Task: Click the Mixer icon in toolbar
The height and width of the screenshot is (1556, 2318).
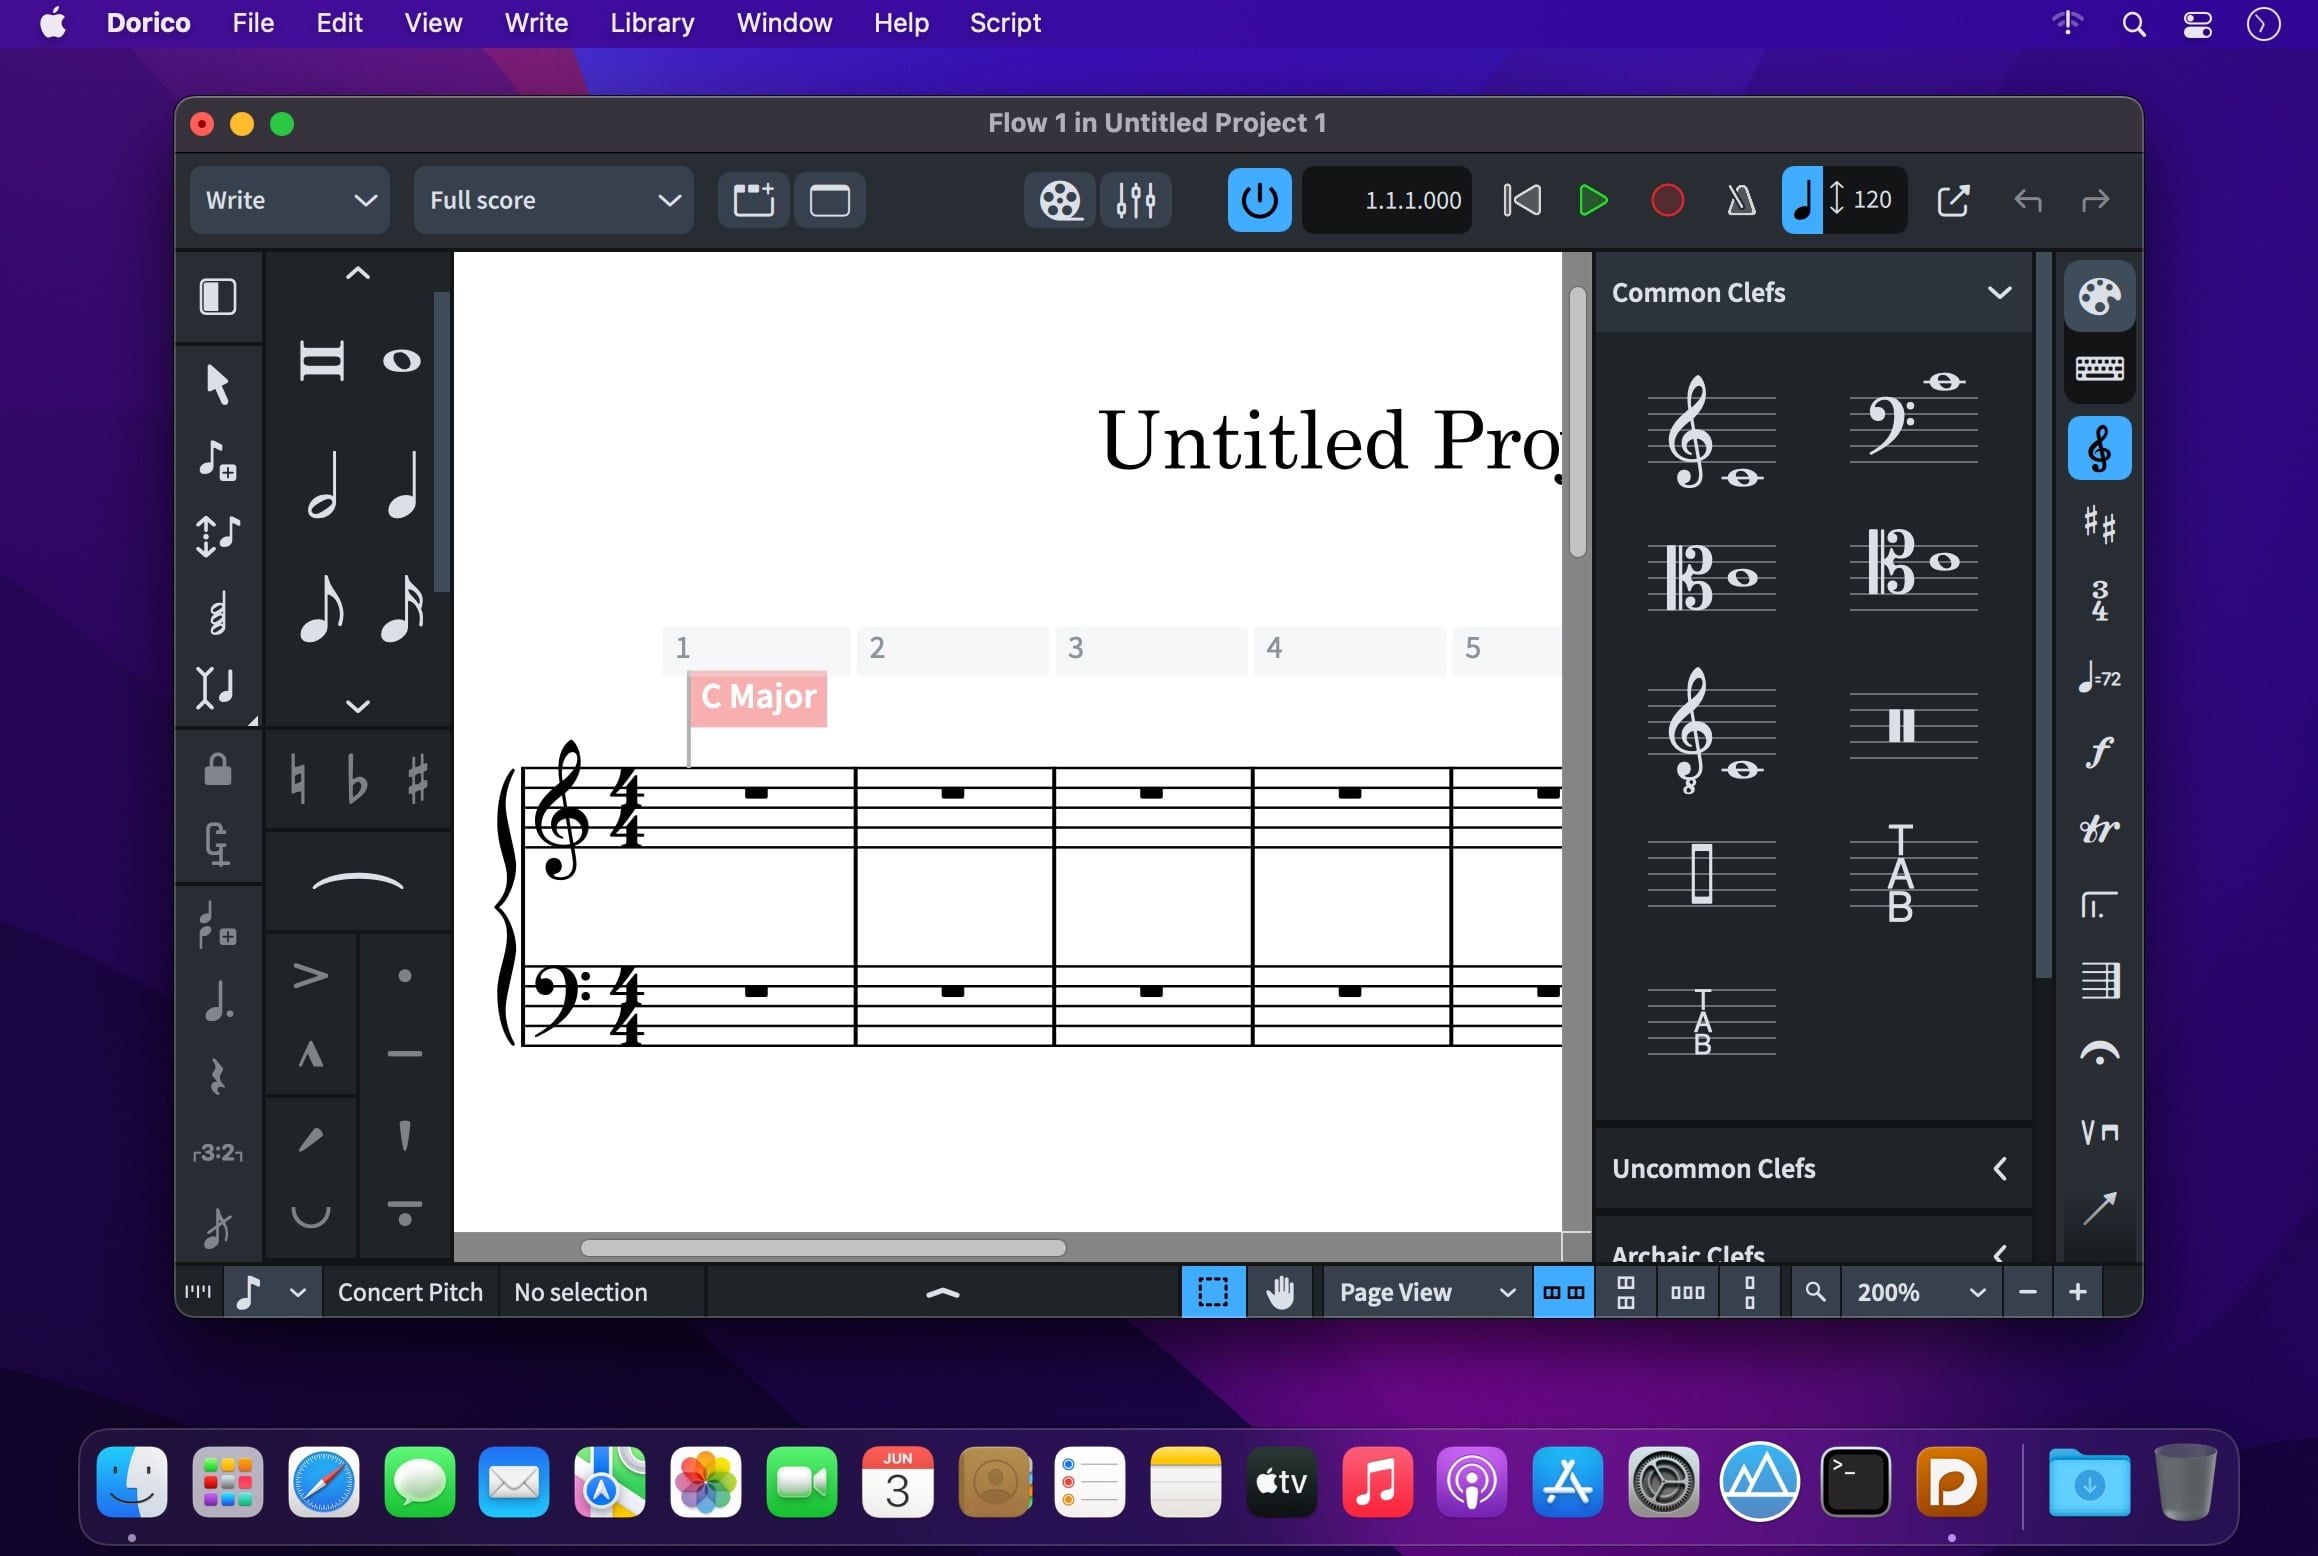Action: pos(1135,200)
